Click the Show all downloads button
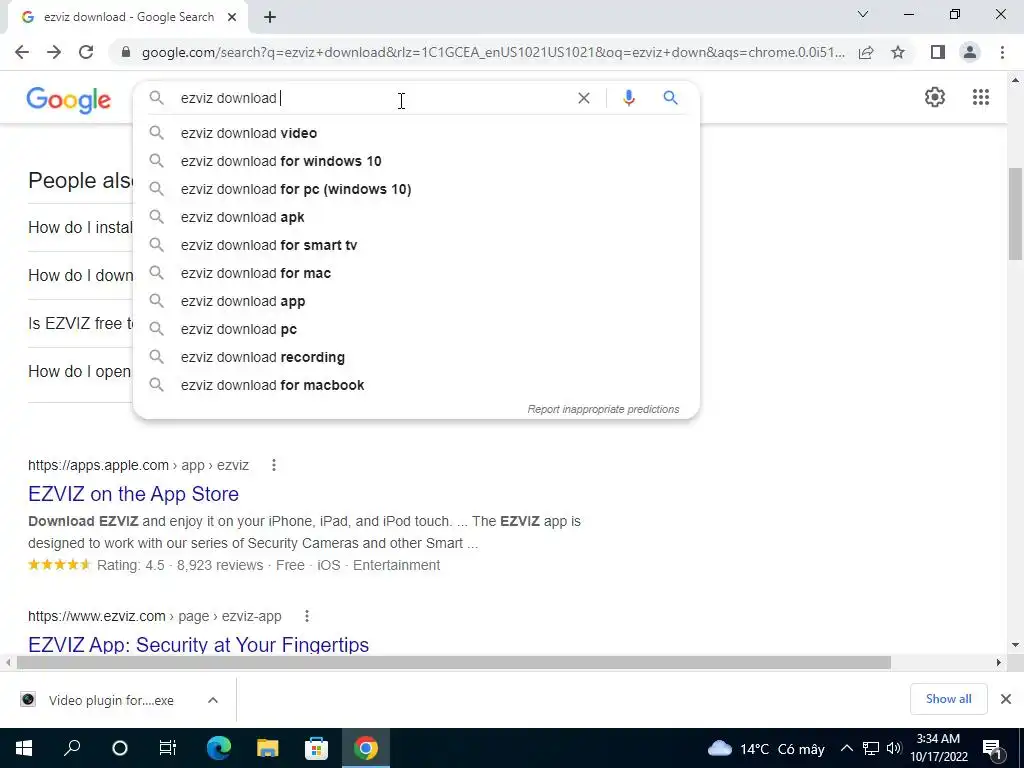Screen dimensions: 1024x768 point(948,699)
